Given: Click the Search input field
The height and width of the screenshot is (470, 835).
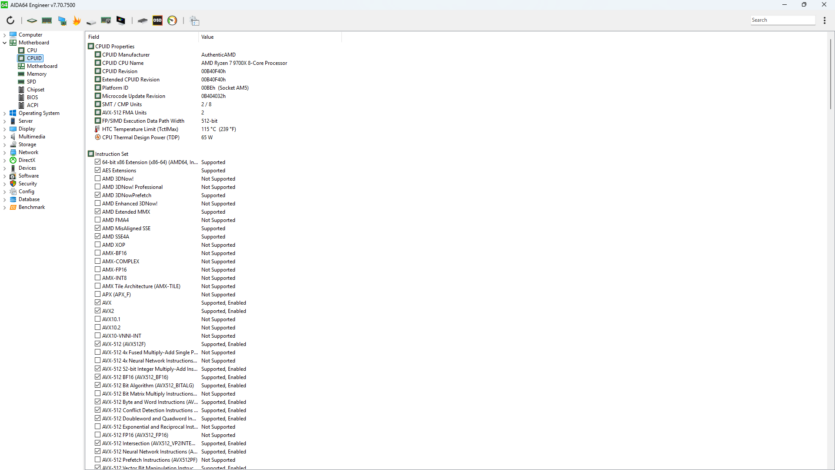Looking at the screenshot, I should (x=782, y=20).
